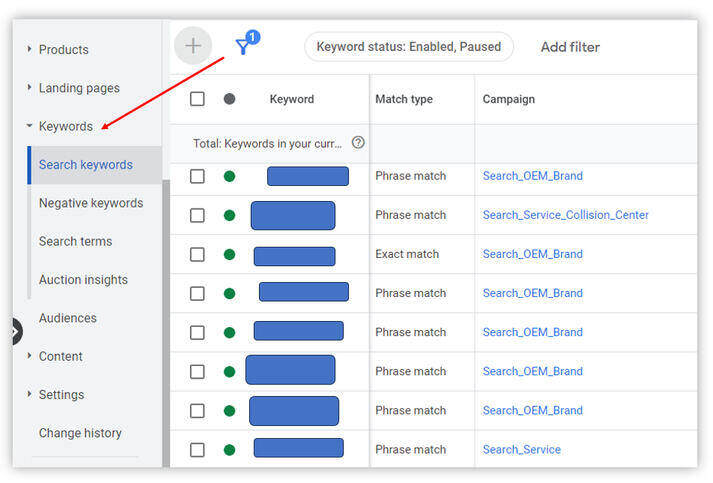Collapse the Keywords section arrow

pos(29,126)
